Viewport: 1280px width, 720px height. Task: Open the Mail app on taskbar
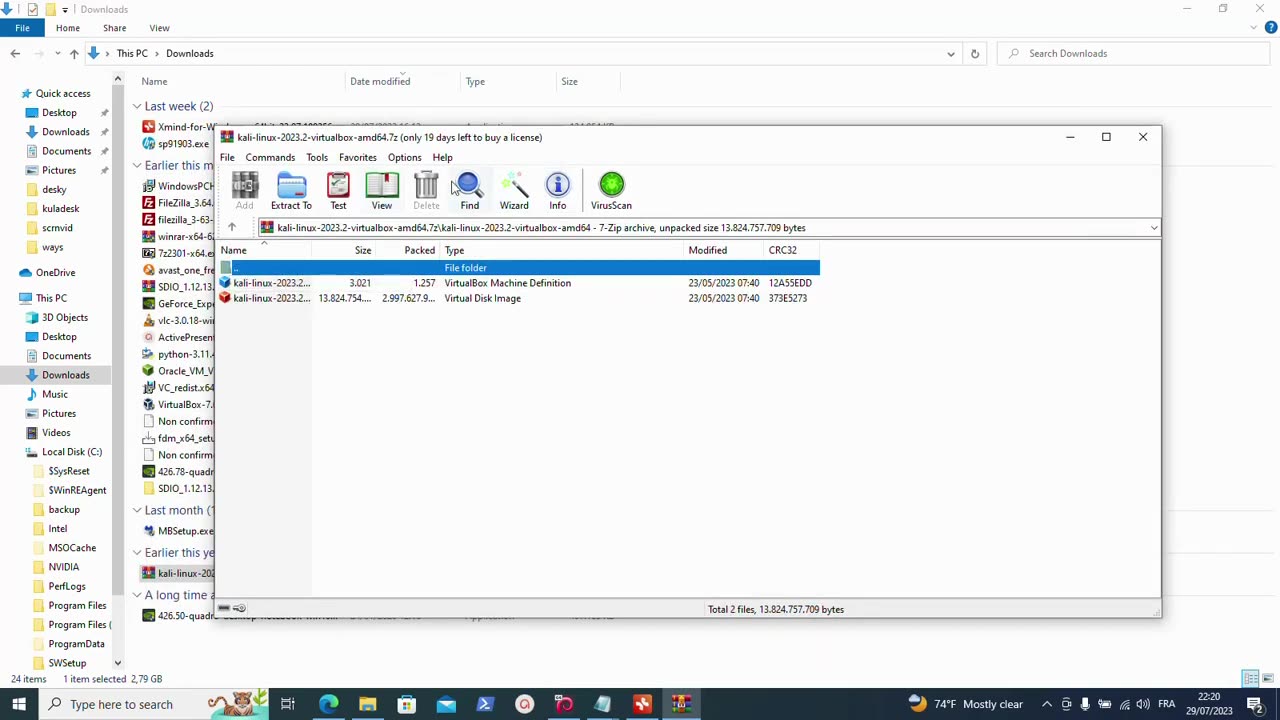point(446,704)
